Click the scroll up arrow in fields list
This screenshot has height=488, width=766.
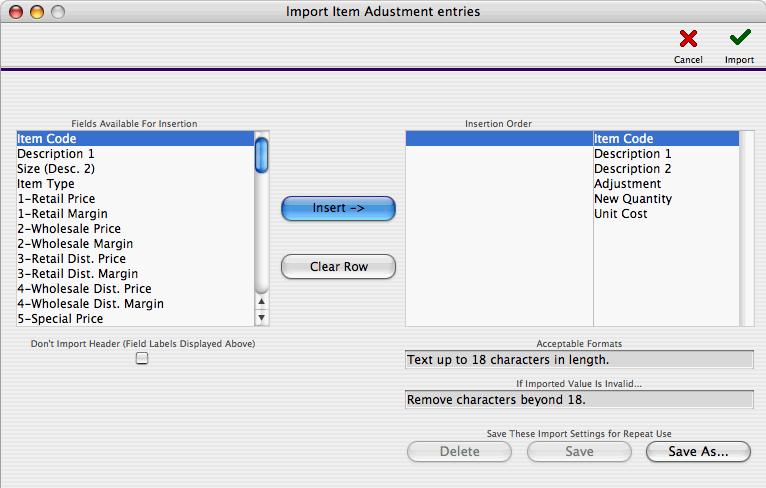262,301
